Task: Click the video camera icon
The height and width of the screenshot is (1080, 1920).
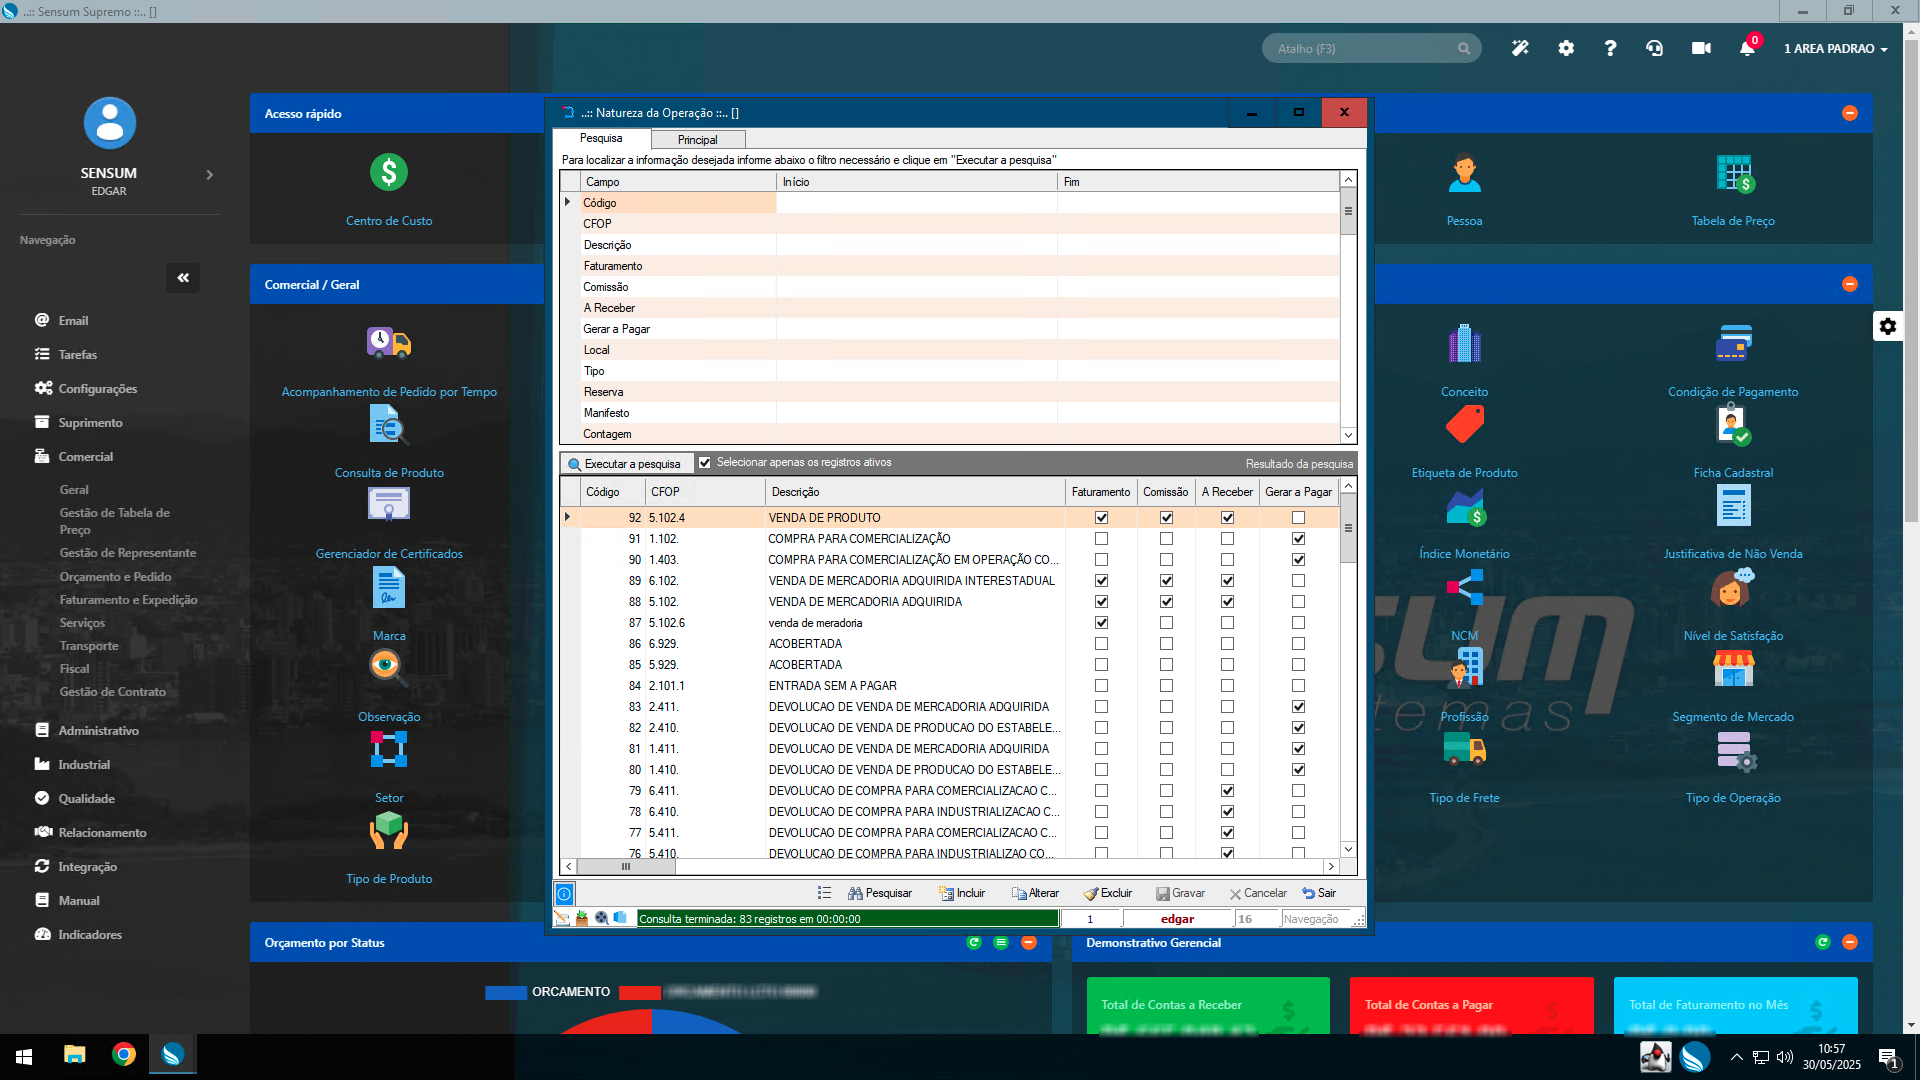Action: tap(1701, 48)
